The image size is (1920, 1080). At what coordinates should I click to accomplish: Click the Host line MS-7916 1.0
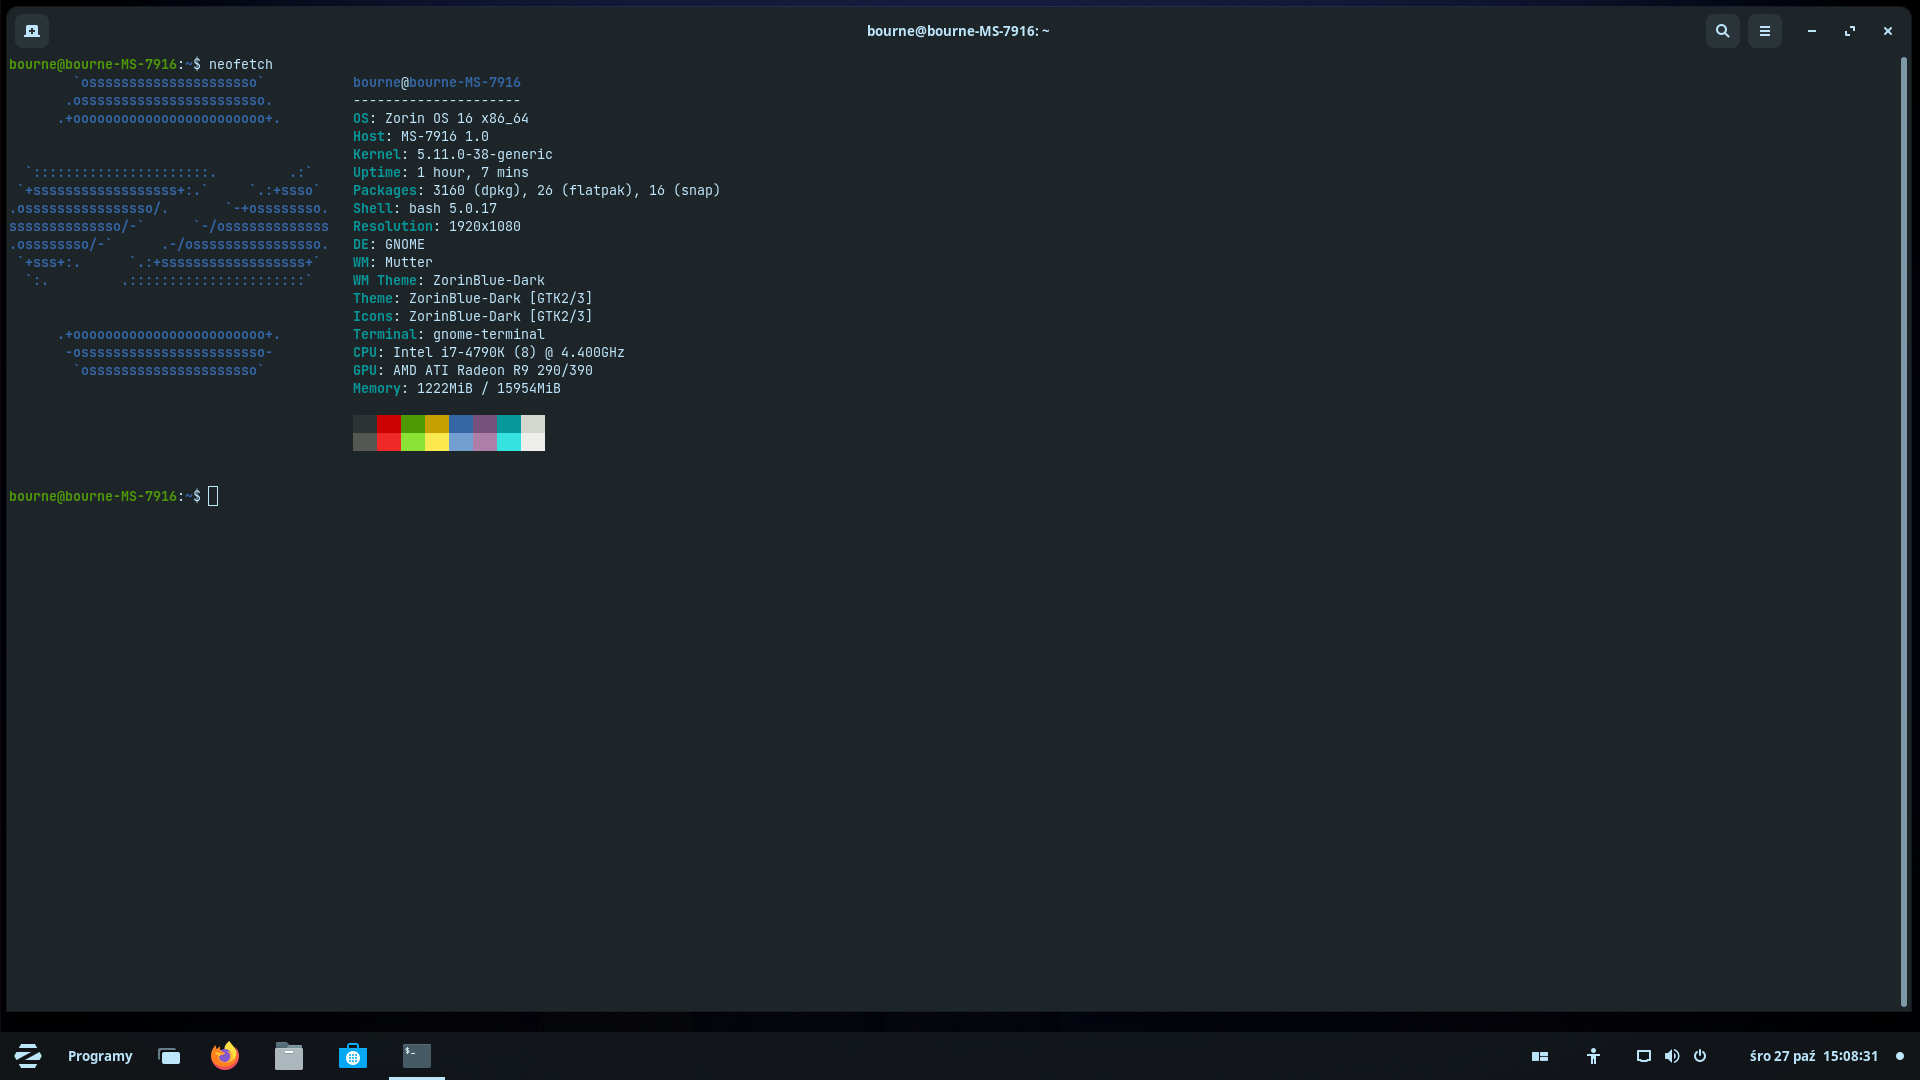coord(421,136)
